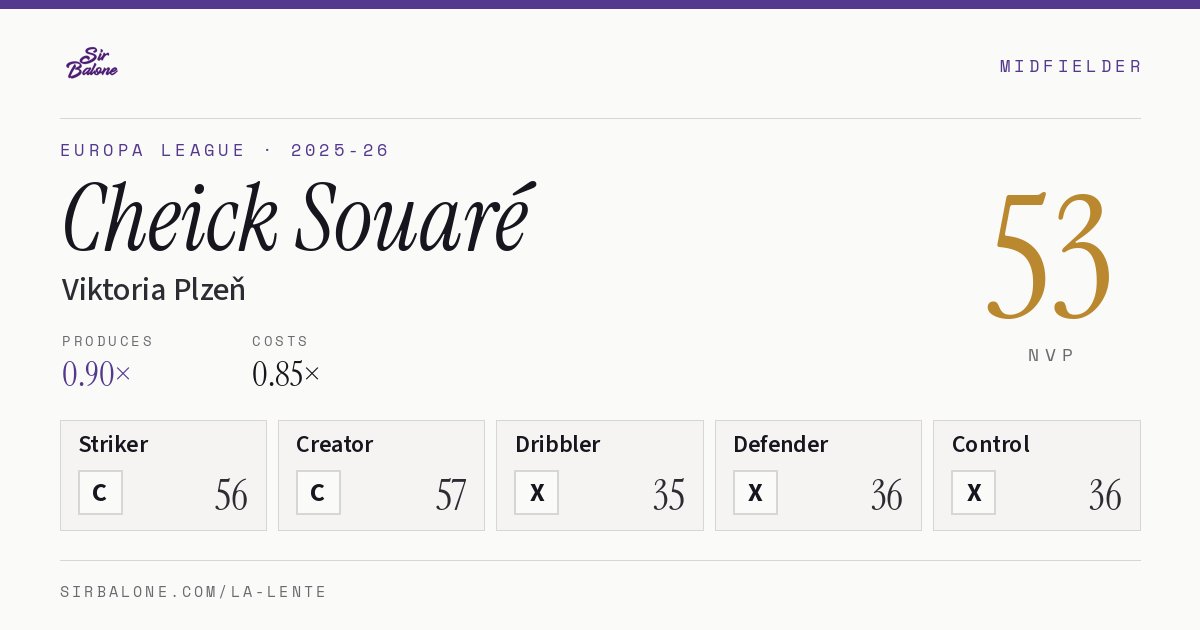Click the C grade badge under Creator
The width and height of the screenshot is (1200, 630).
pyautogui.click(x=318, y=493)
